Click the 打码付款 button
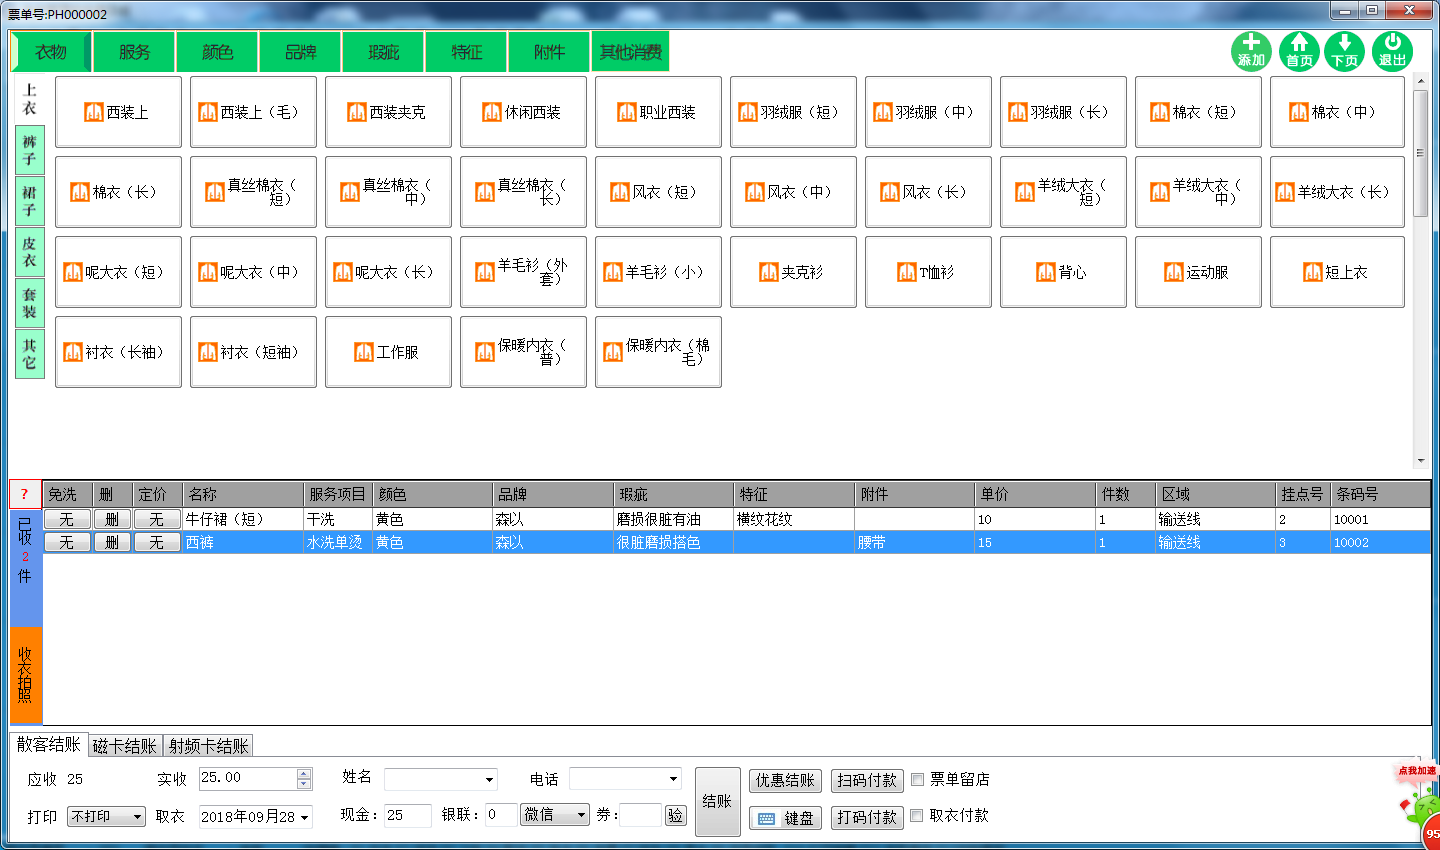Image resolution: width=1440 pixels, height=850 pixels. point(867,817)
